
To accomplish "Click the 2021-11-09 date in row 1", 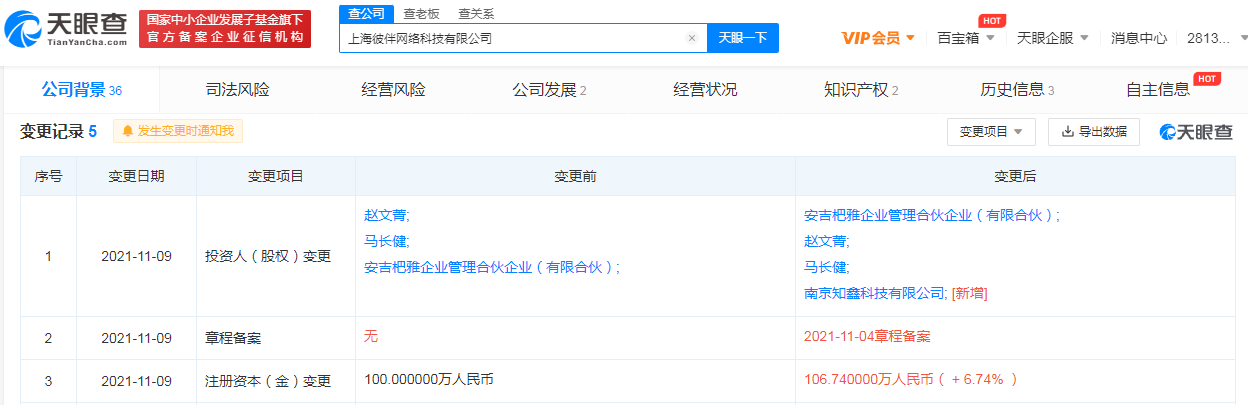I will 137,256.
